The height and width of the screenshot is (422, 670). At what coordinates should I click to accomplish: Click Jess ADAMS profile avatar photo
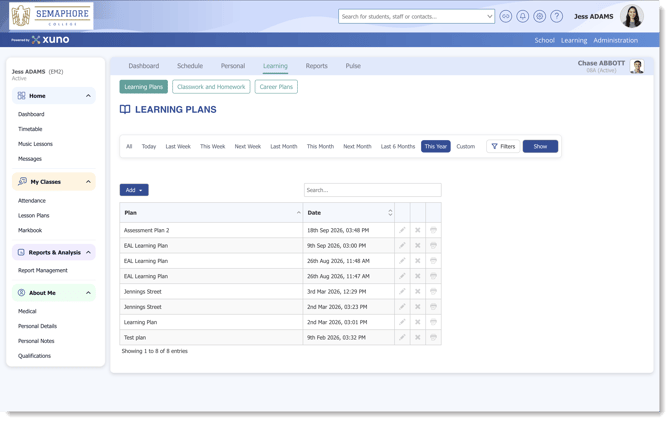pos(632,16)
